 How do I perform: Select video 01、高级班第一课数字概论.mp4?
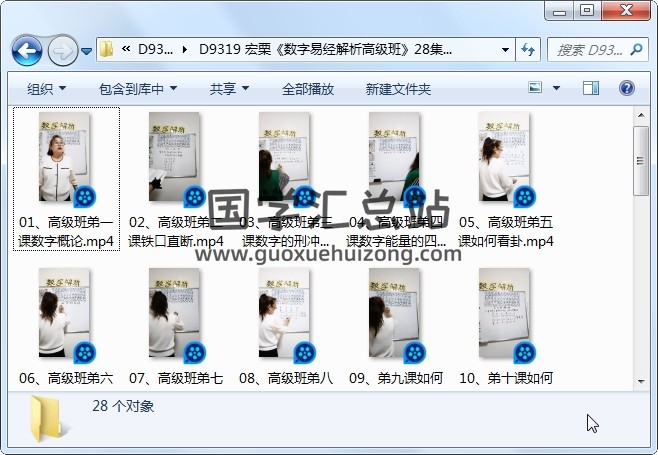pyautogui.click(x=66, y=180)
